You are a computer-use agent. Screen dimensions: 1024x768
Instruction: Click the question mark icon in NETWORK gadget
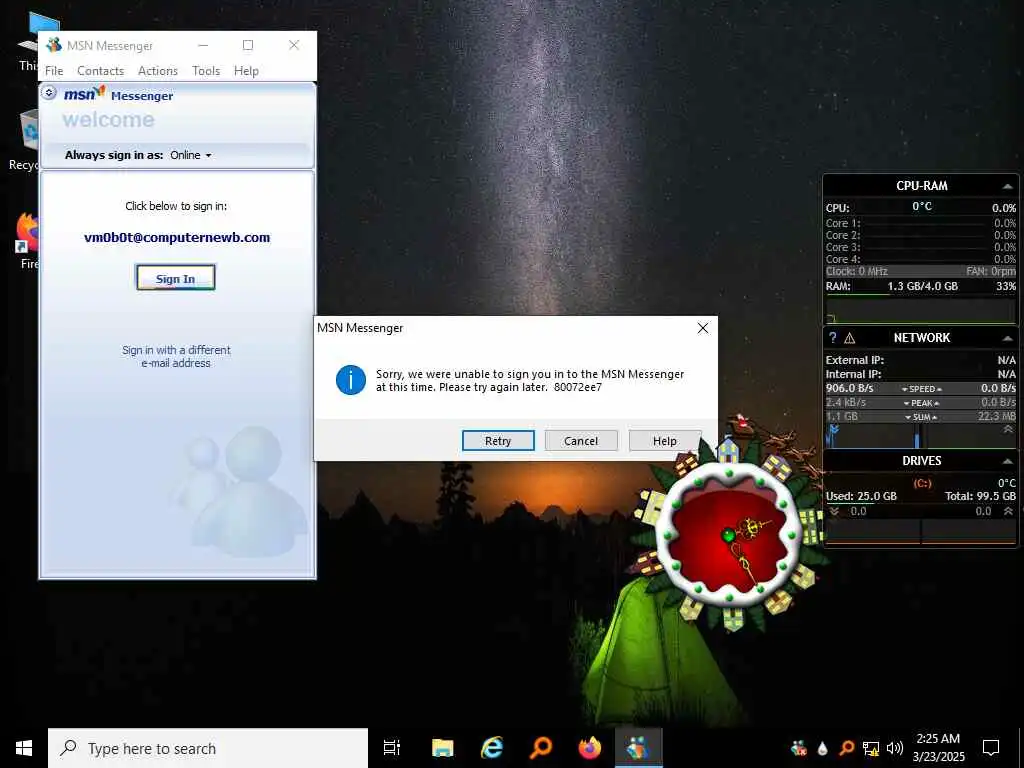tap(833, 338)
